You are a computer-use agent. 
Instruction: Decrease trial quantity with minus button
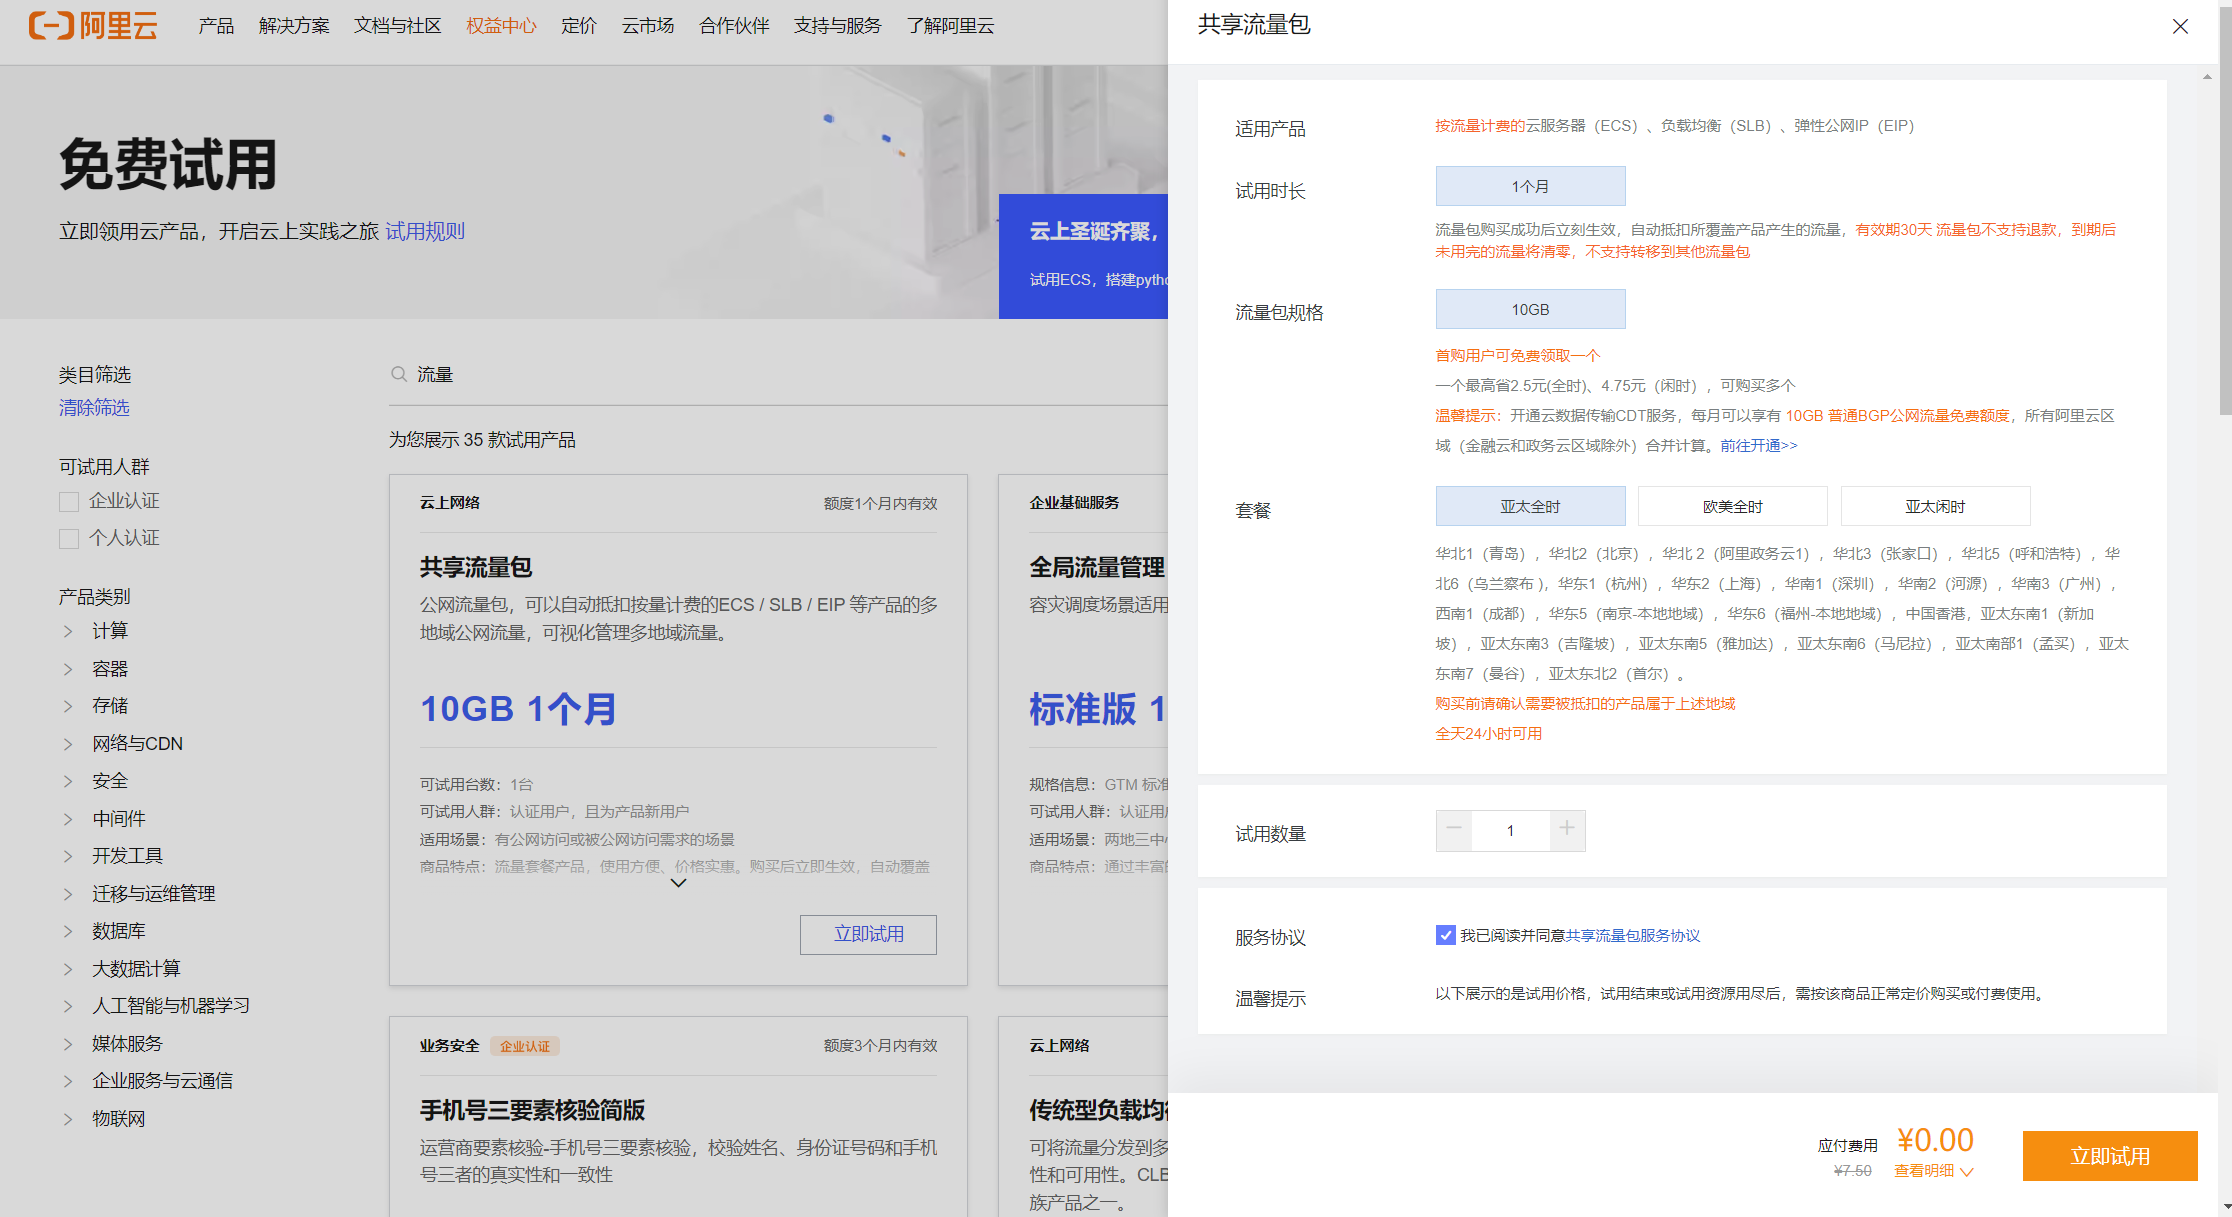1454,830
